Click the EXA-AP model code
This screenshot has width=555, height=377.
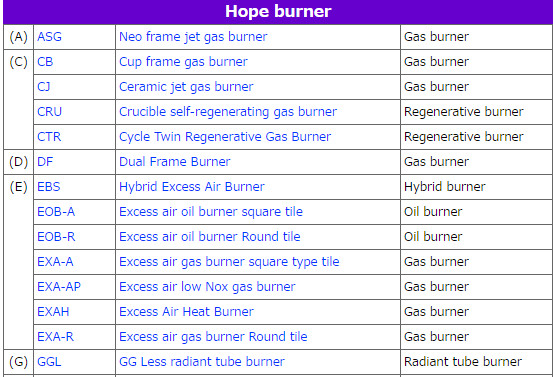[59, 287]
